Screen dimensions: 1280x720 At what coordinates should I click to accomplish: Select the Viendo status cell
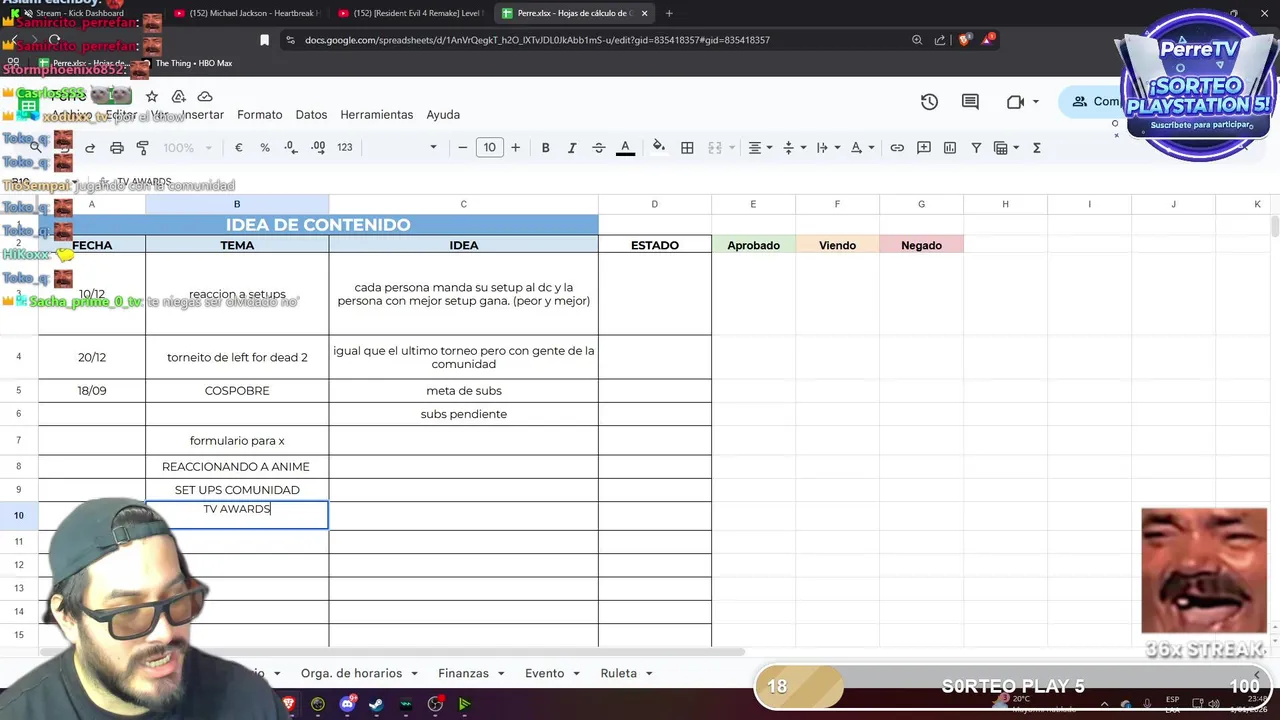point(837,245)
